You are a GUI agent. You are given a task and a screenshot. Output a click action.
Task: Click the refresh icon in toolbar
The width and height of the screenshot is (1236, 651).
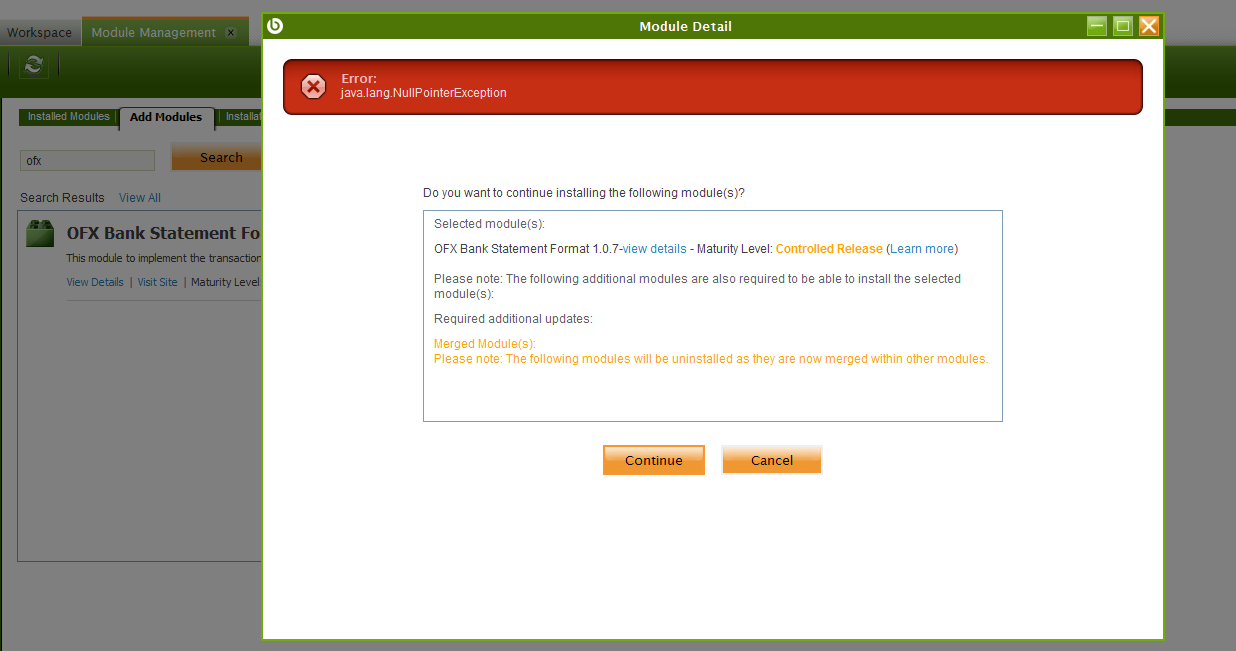[x=34, y=64]
